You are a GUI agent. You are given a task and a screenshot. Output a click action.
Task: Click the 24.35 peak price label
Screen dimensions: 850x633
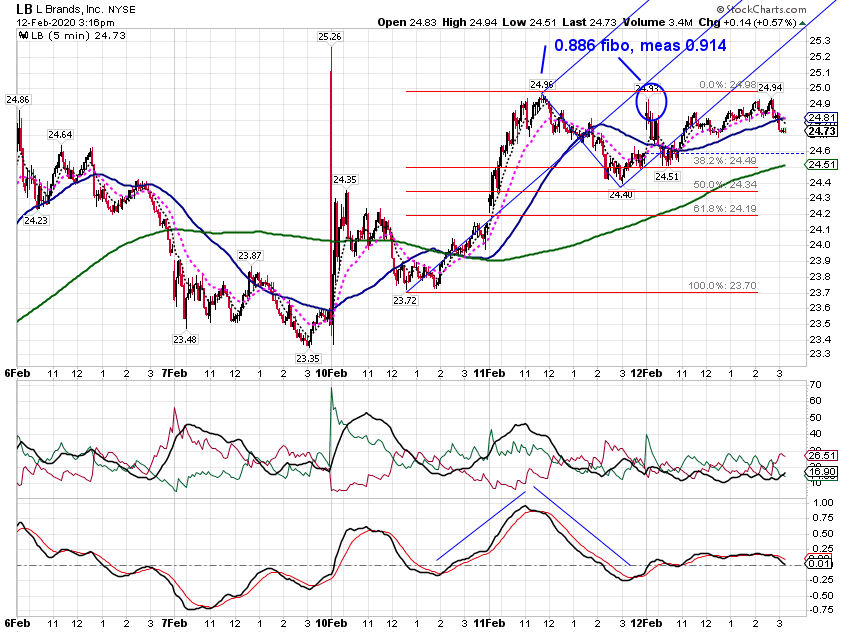coord(345,179)
